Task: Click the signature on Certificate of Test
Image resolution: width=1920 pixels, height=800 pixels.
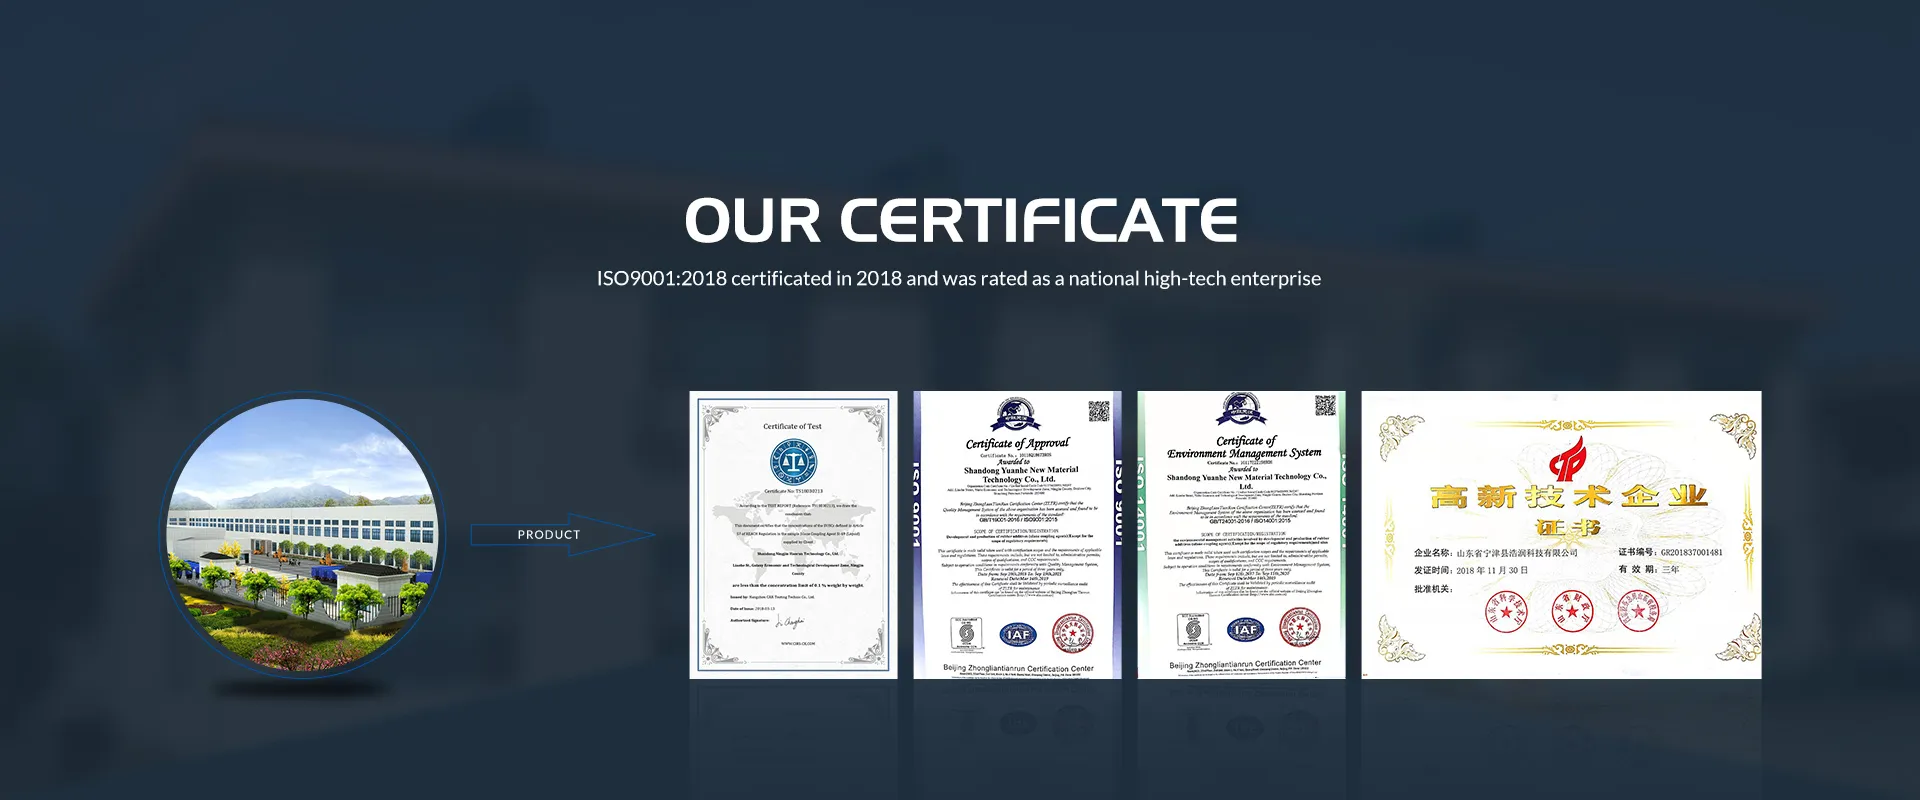Action: pyautogui.click(x=790, y=621)
